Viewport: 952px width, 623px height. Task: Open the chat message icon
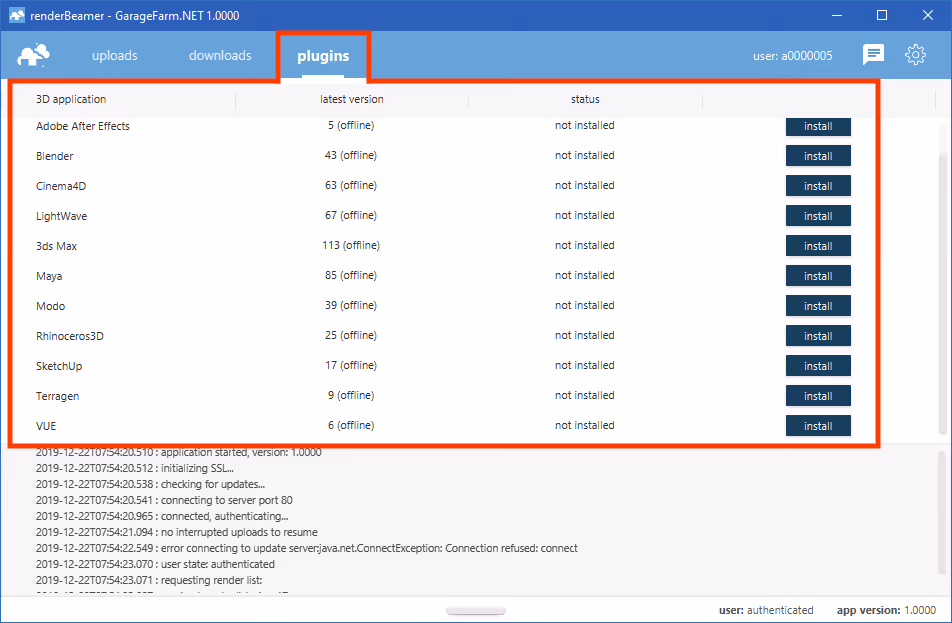pyautogui.click(x=873, y=55)
